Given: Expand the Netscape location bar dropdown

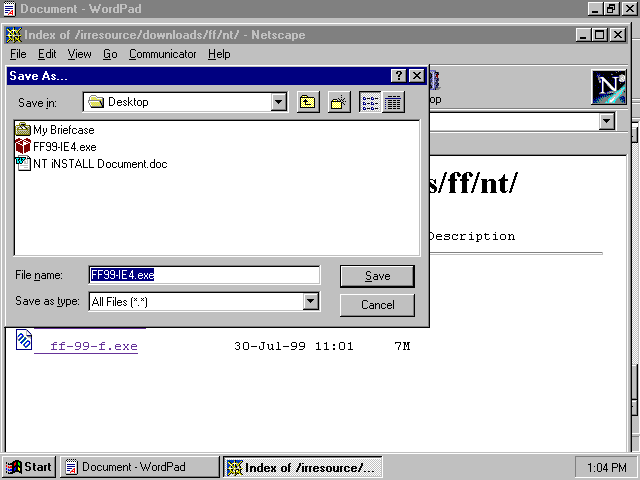Looking at the screenshot, I should (x=606, y=121).
